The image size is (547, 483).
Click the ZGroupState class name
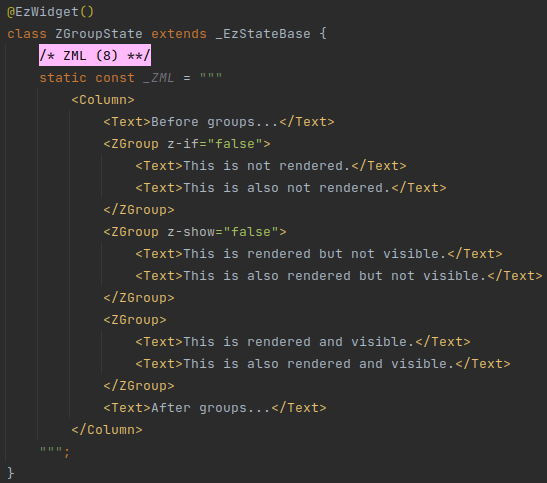[99, 34]
